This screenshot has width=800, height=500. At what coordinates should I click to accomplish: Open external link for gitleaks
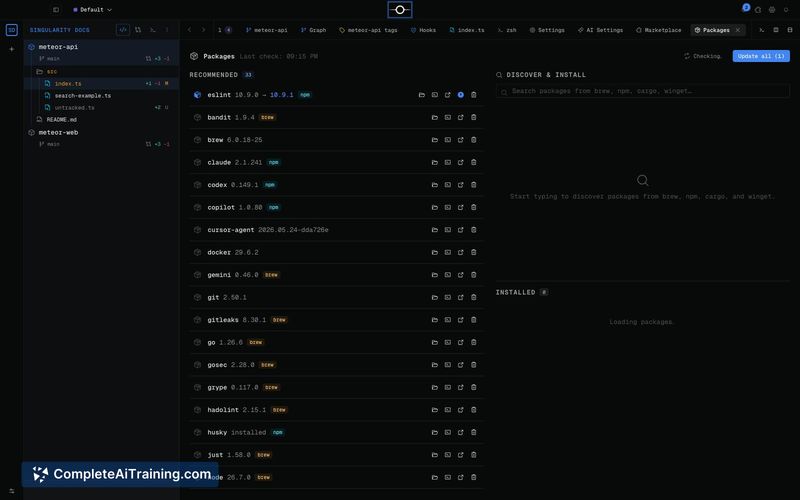pyautogui.click(x=461, y=320)
